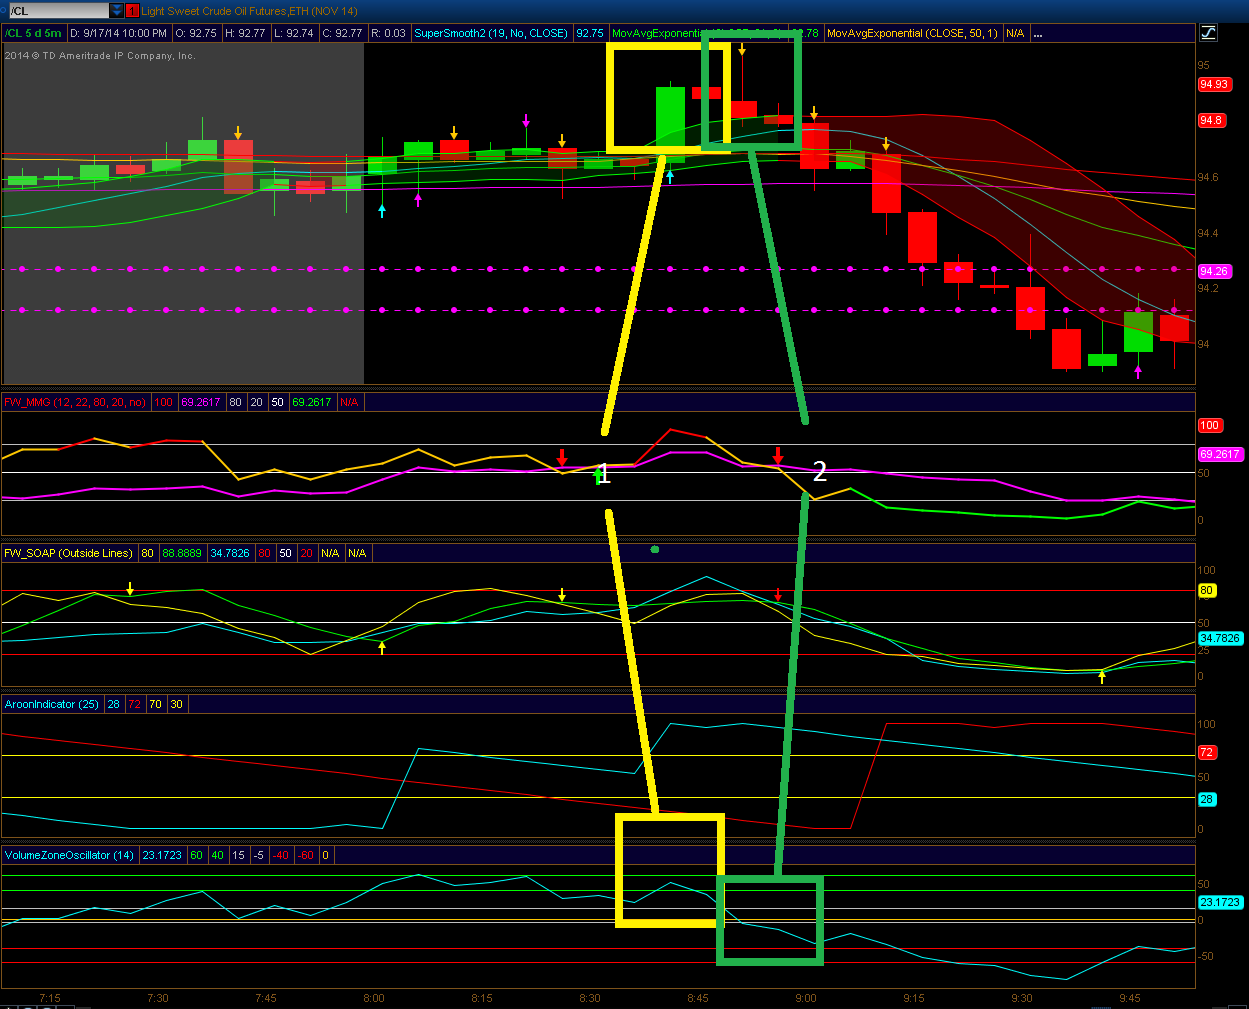Click the 69.2617 magenta value bubble
This screenshot has height=1009, width=1249.
(1220, 454)
